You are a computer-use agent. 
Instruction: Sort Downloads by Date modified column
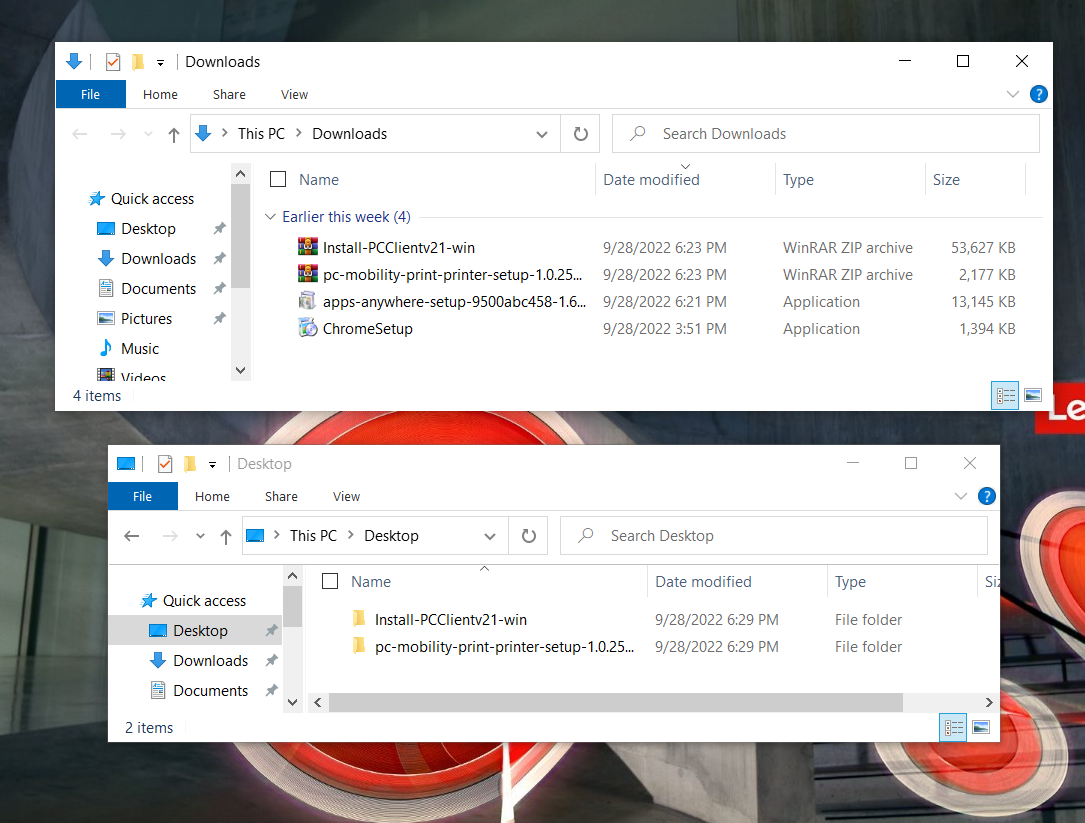click(651, 179)
